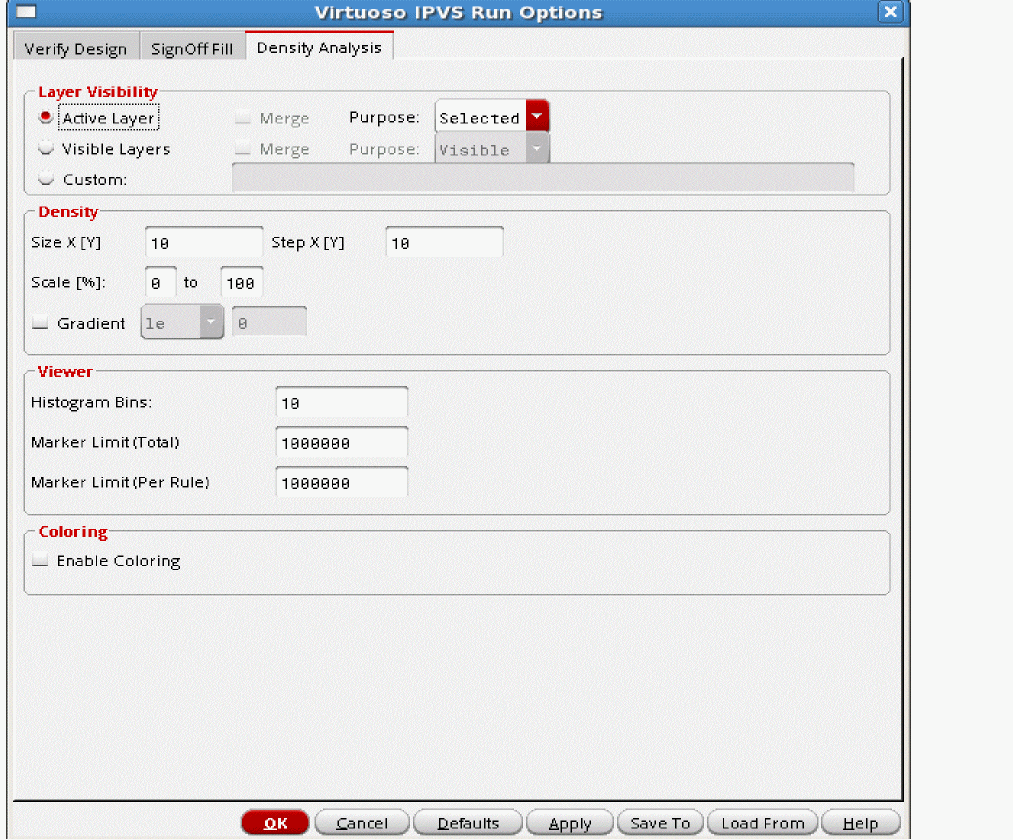Screen dimensions: 1013x840
Task: Close the Virtuoso IPVS Run Options dialog
Action: 889,13
